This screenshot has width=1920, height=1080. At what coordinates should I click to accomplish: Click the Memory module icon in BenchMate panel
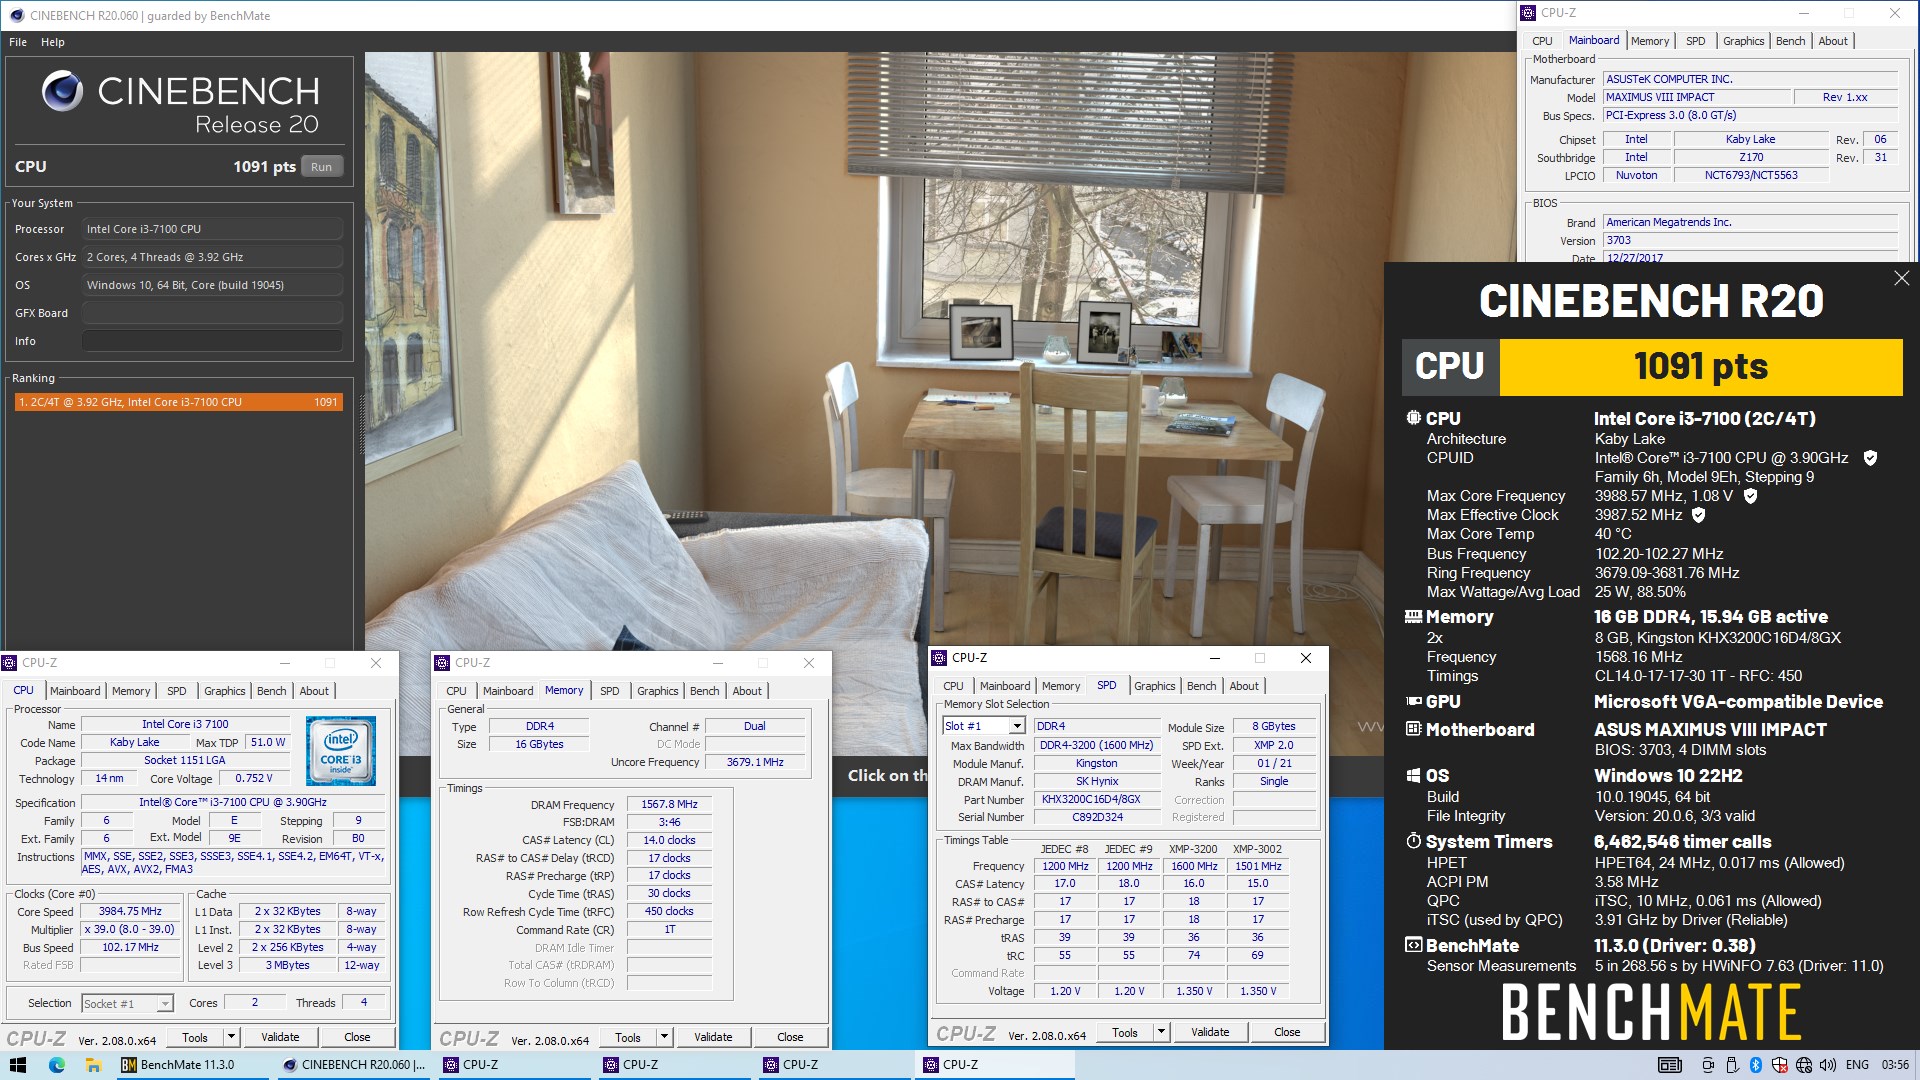pos(1413,617)
